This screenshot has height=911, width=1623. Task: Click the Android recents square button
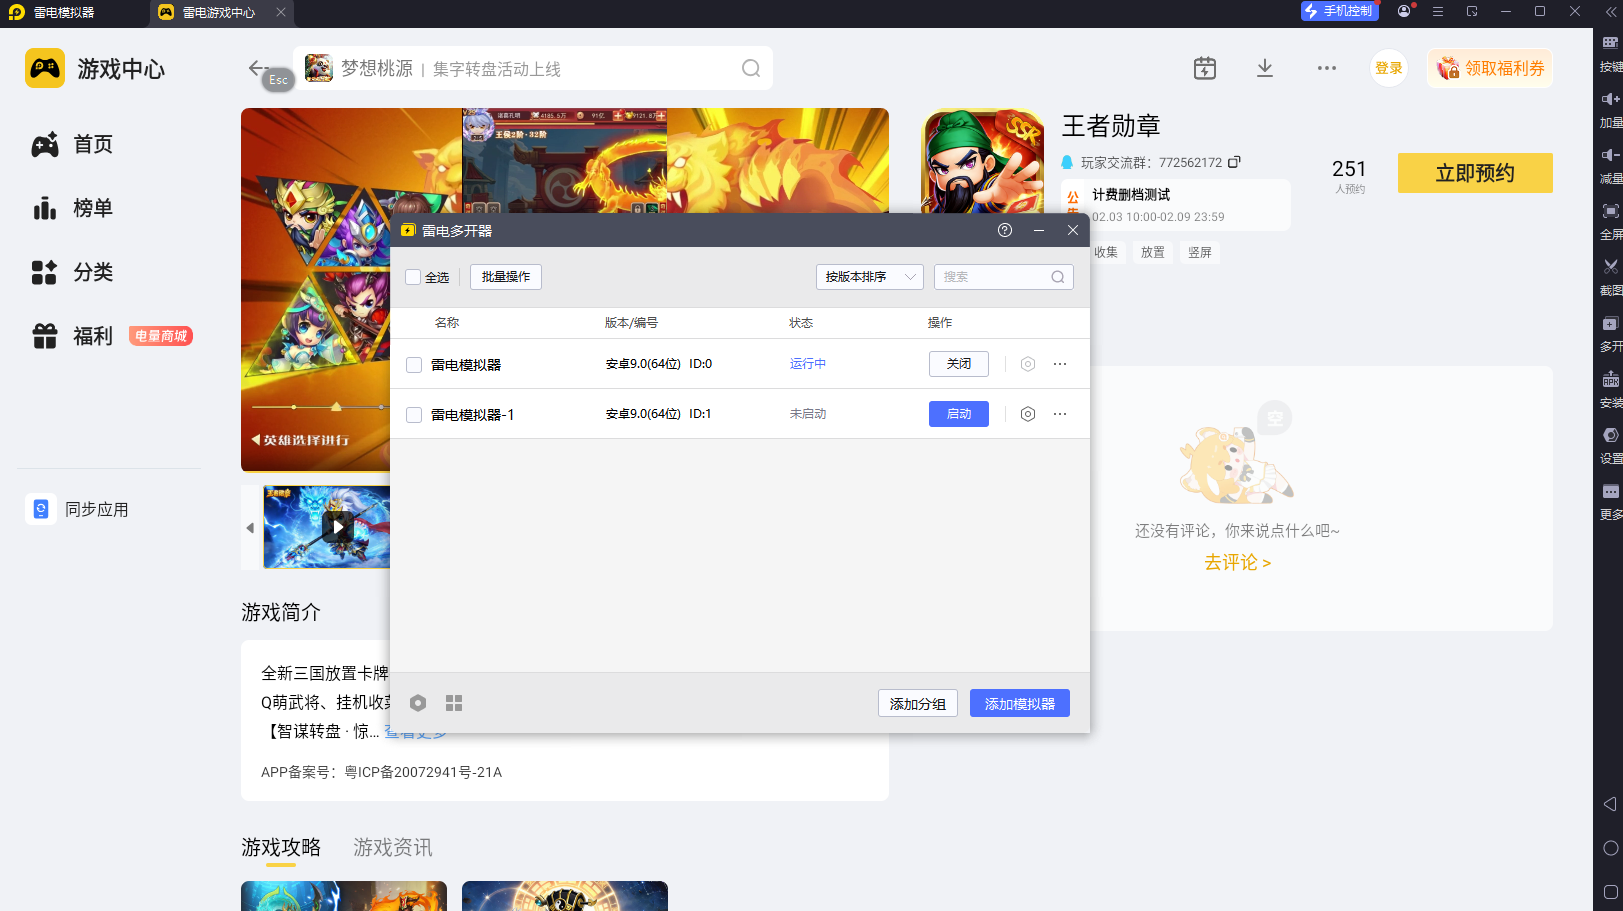[1610, 892]
